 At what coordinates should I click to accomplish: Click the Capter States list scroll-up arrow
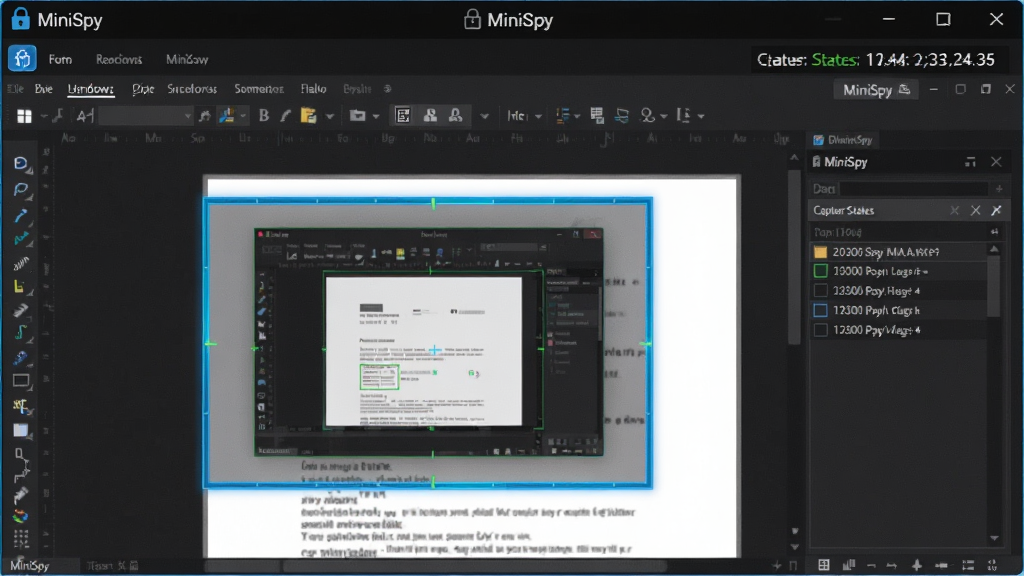pyautogui.click(x=994, y=249)
